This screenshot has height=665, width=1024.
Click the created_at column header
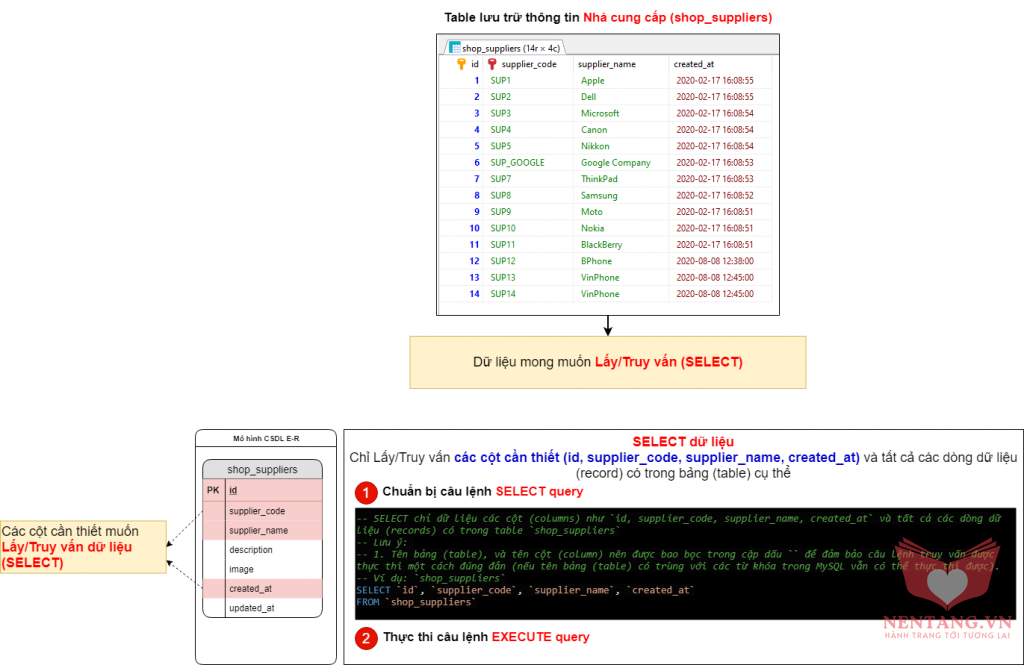(x=694, y=64)
